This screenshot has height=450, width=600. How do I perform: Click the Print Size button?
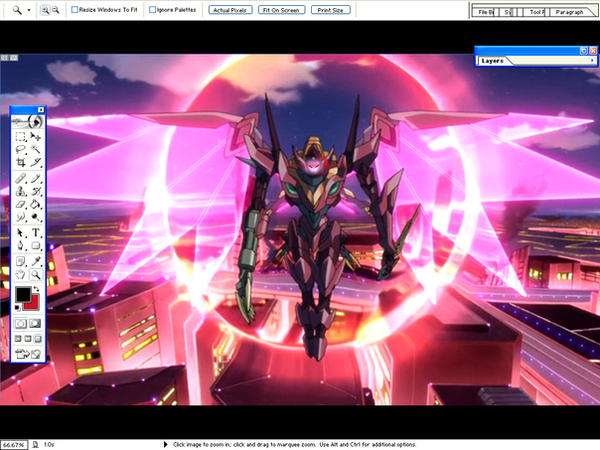pyautogui.click(x=331, y=10)
